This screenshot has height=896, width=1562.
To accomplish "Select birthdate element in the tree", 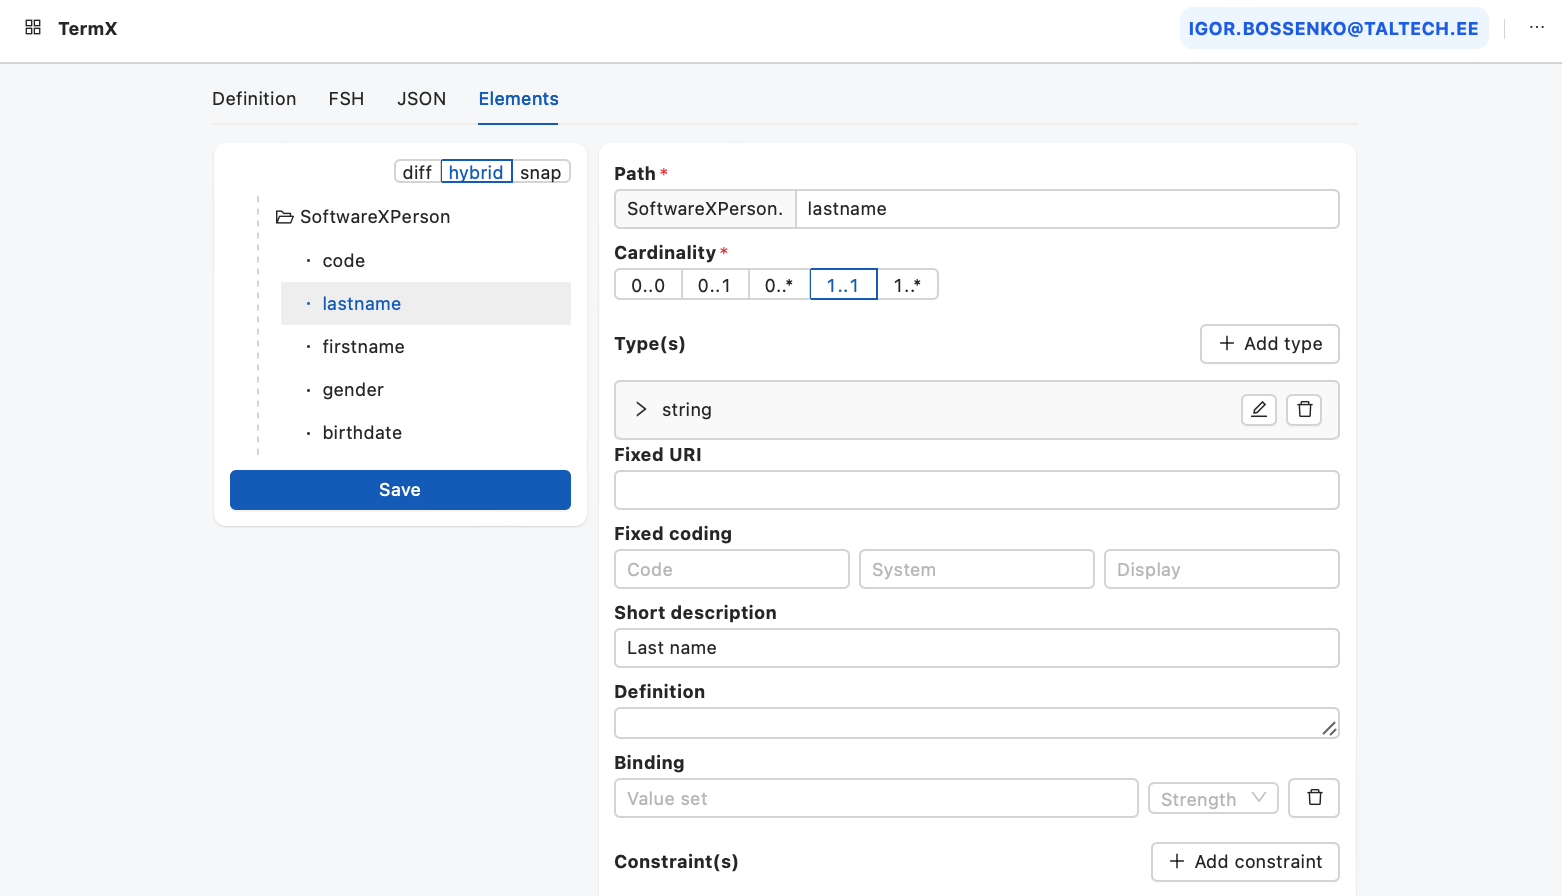I will [x=362, y=433].
